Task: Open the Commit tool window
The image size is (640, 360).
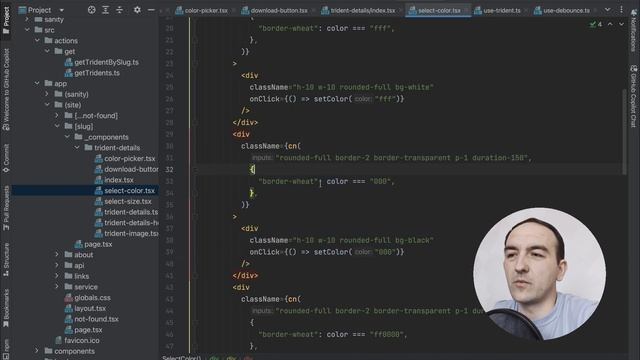Action: pyautogui.click(x=6, y=158)
